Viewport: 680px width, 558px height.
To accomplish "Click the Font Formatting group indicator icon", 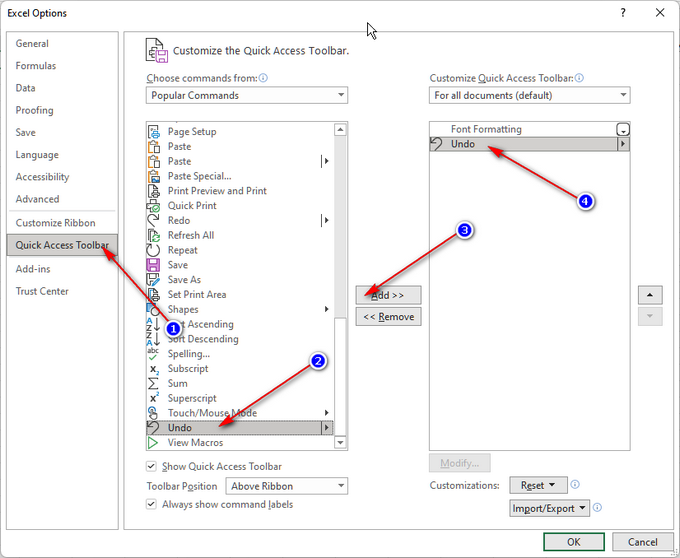I will (623, 129).
